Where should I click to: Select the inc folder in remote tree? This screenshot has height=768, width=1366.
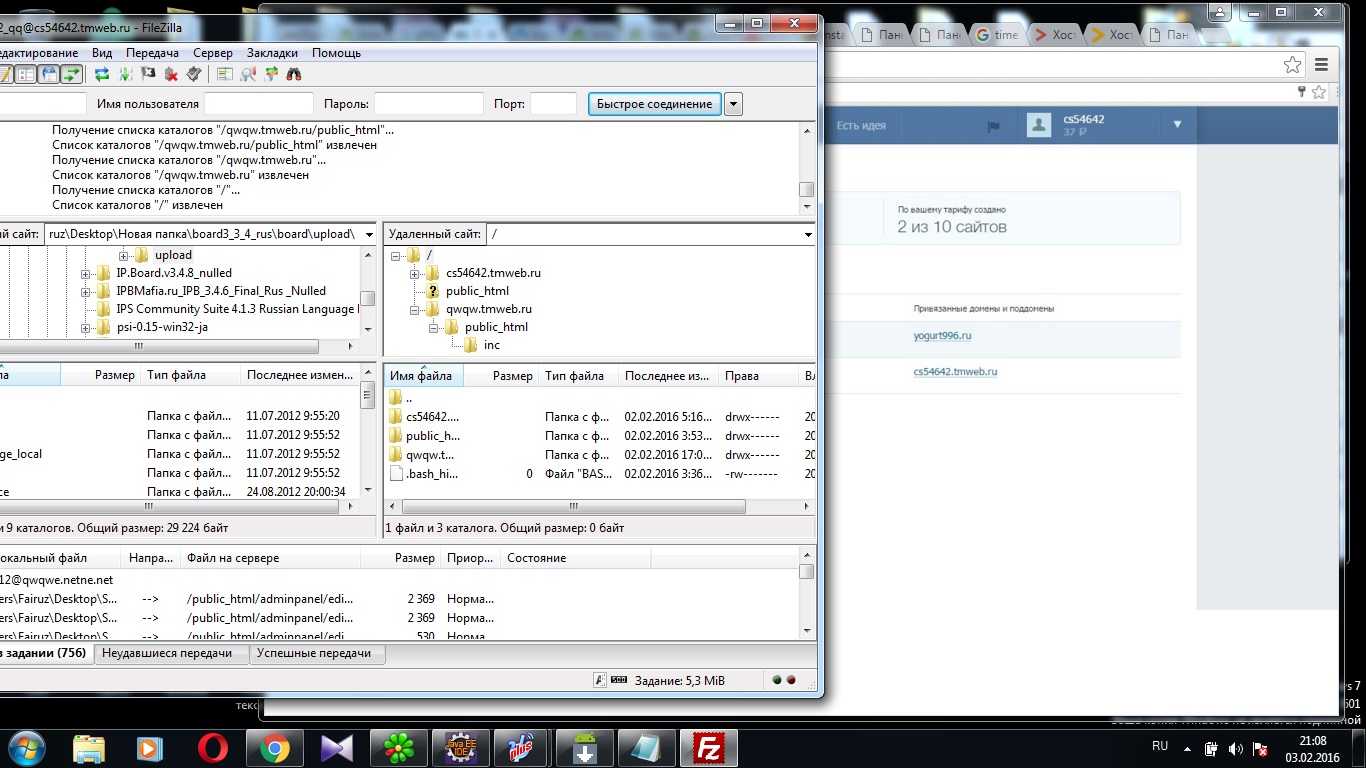491,345
